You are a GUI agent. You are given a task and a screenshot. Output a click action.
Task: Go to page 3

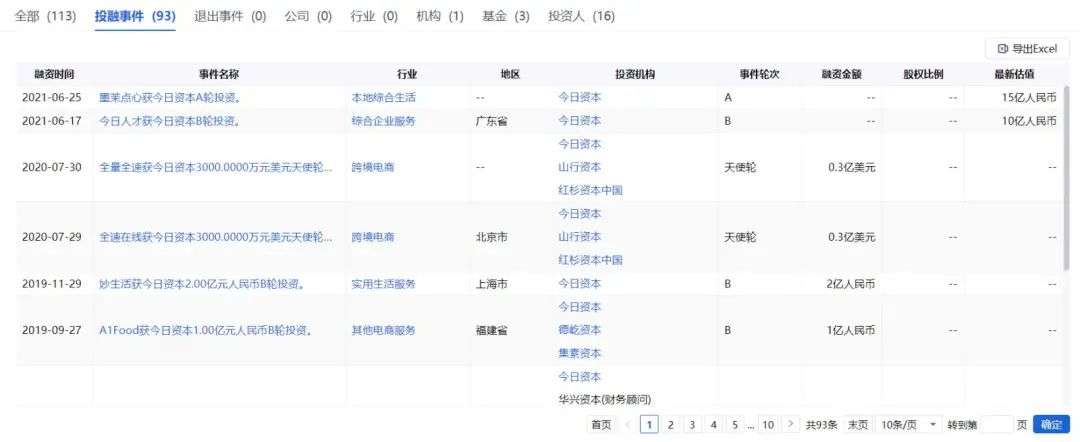tap(692, 424)
